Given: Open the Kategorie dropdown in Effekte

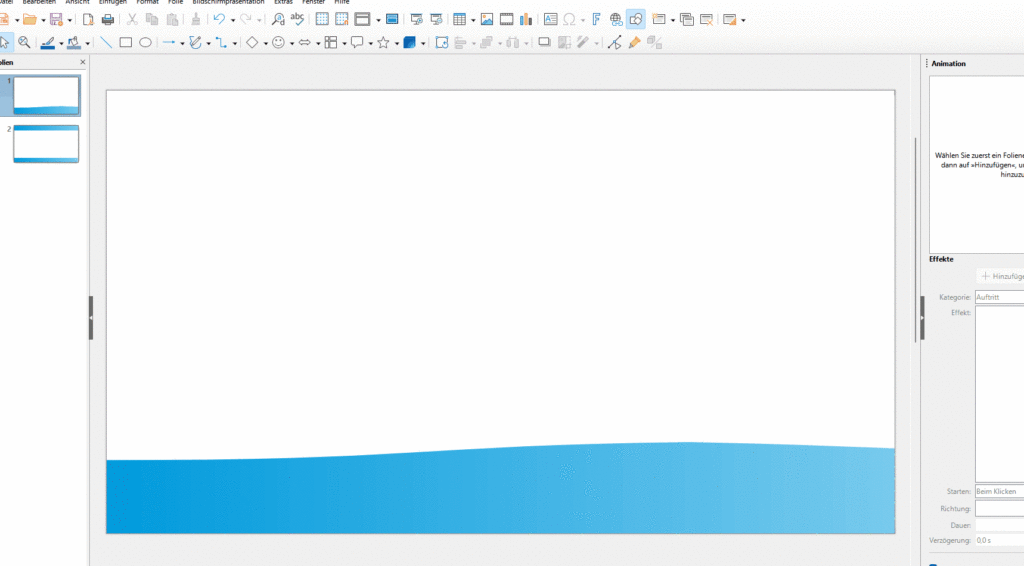Looking at the screenshot, I should coord(998,297).
